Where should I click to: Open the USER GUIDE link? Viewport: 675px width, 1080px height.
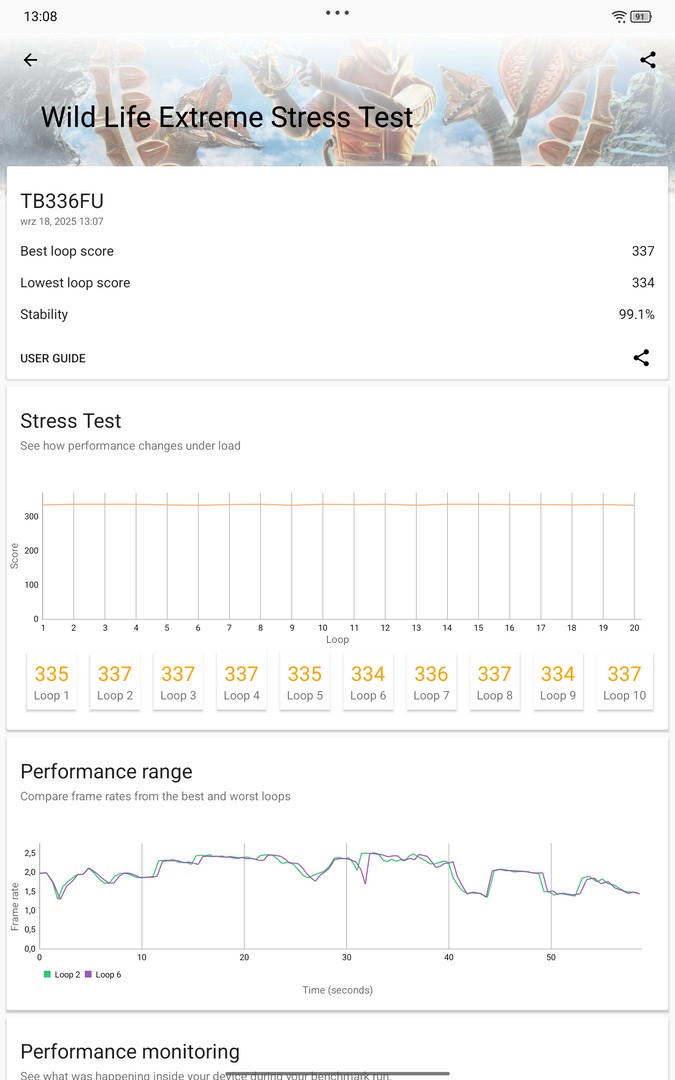pyautogui.click(x=53, y=358)
